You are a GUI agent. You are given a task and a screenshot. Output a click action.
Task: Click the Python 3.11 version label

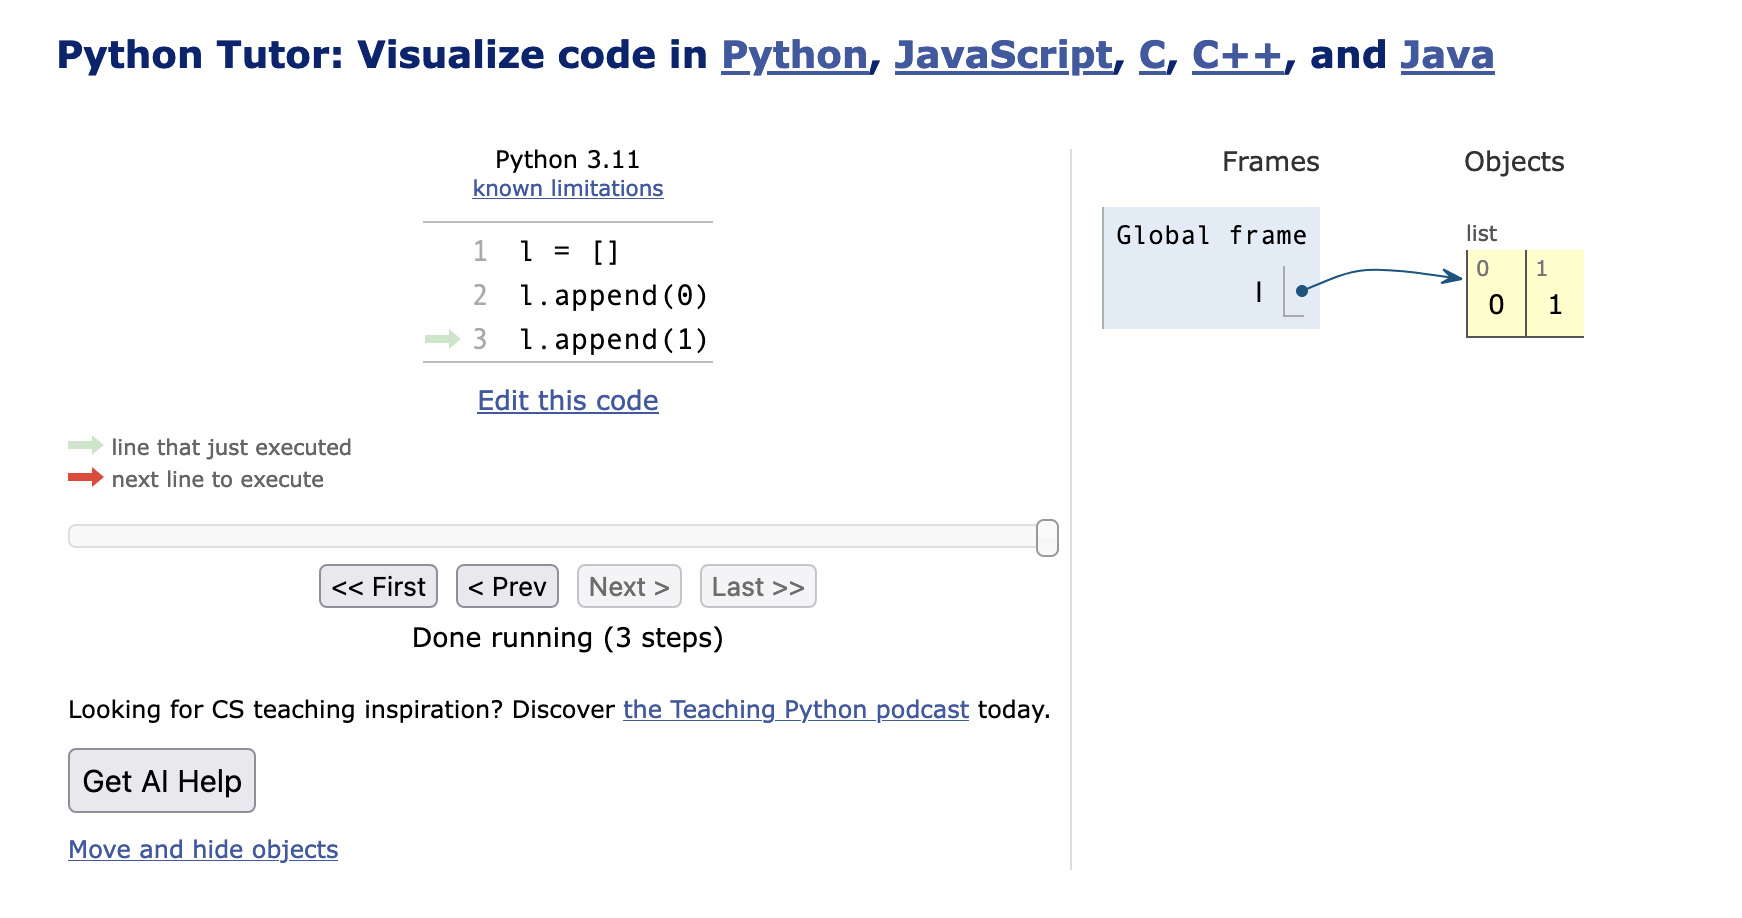(568, 160)
